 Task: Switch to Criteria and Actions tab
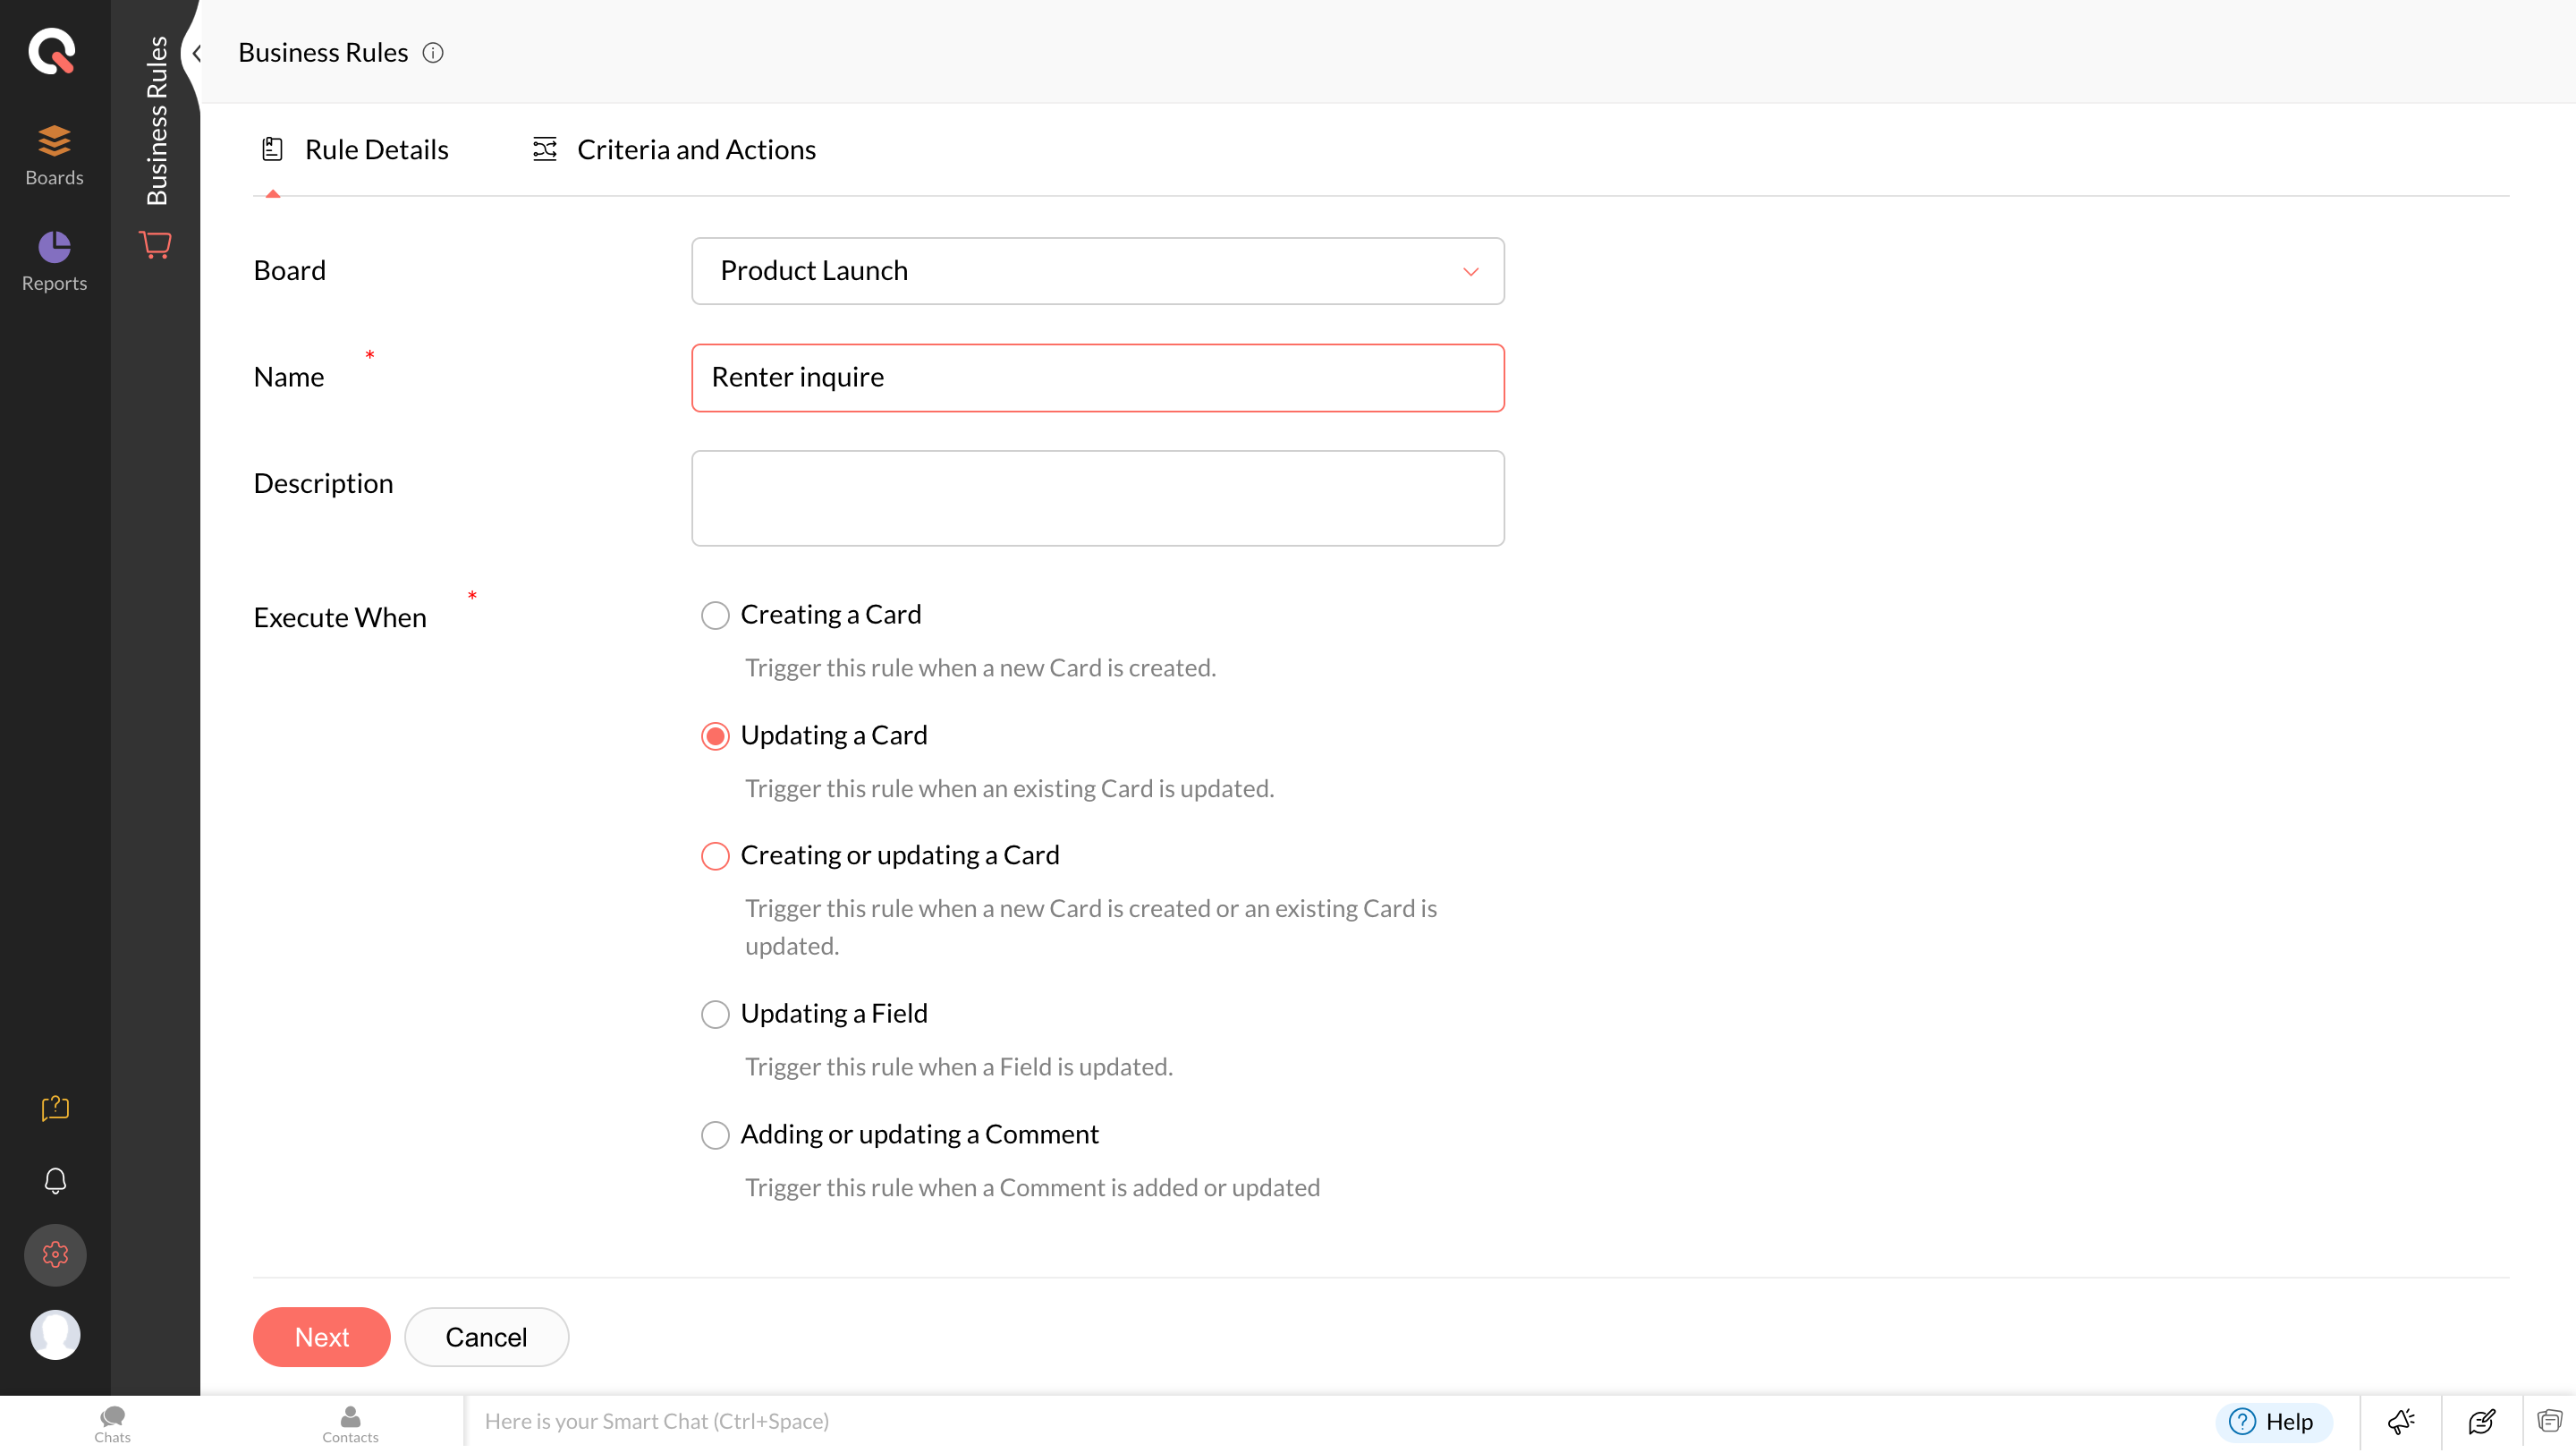pyautogui.click(x=674, y=150)
